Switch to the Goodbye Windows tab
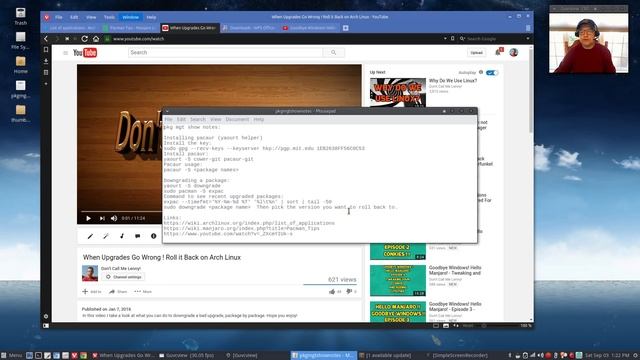This screenshot has width=640, height=360. pyautogui.click(x=309, y=28)
